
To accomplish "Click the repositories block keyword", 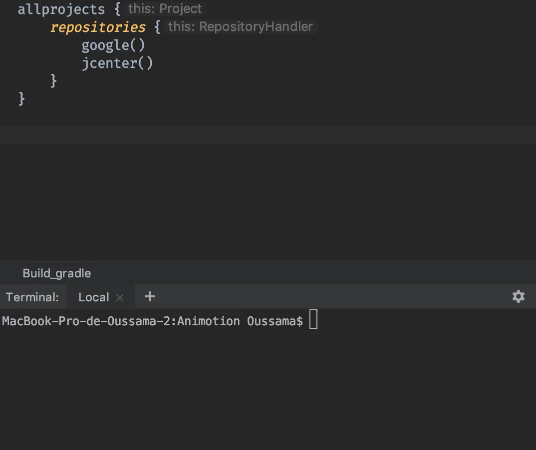I will tap(98, 27).
